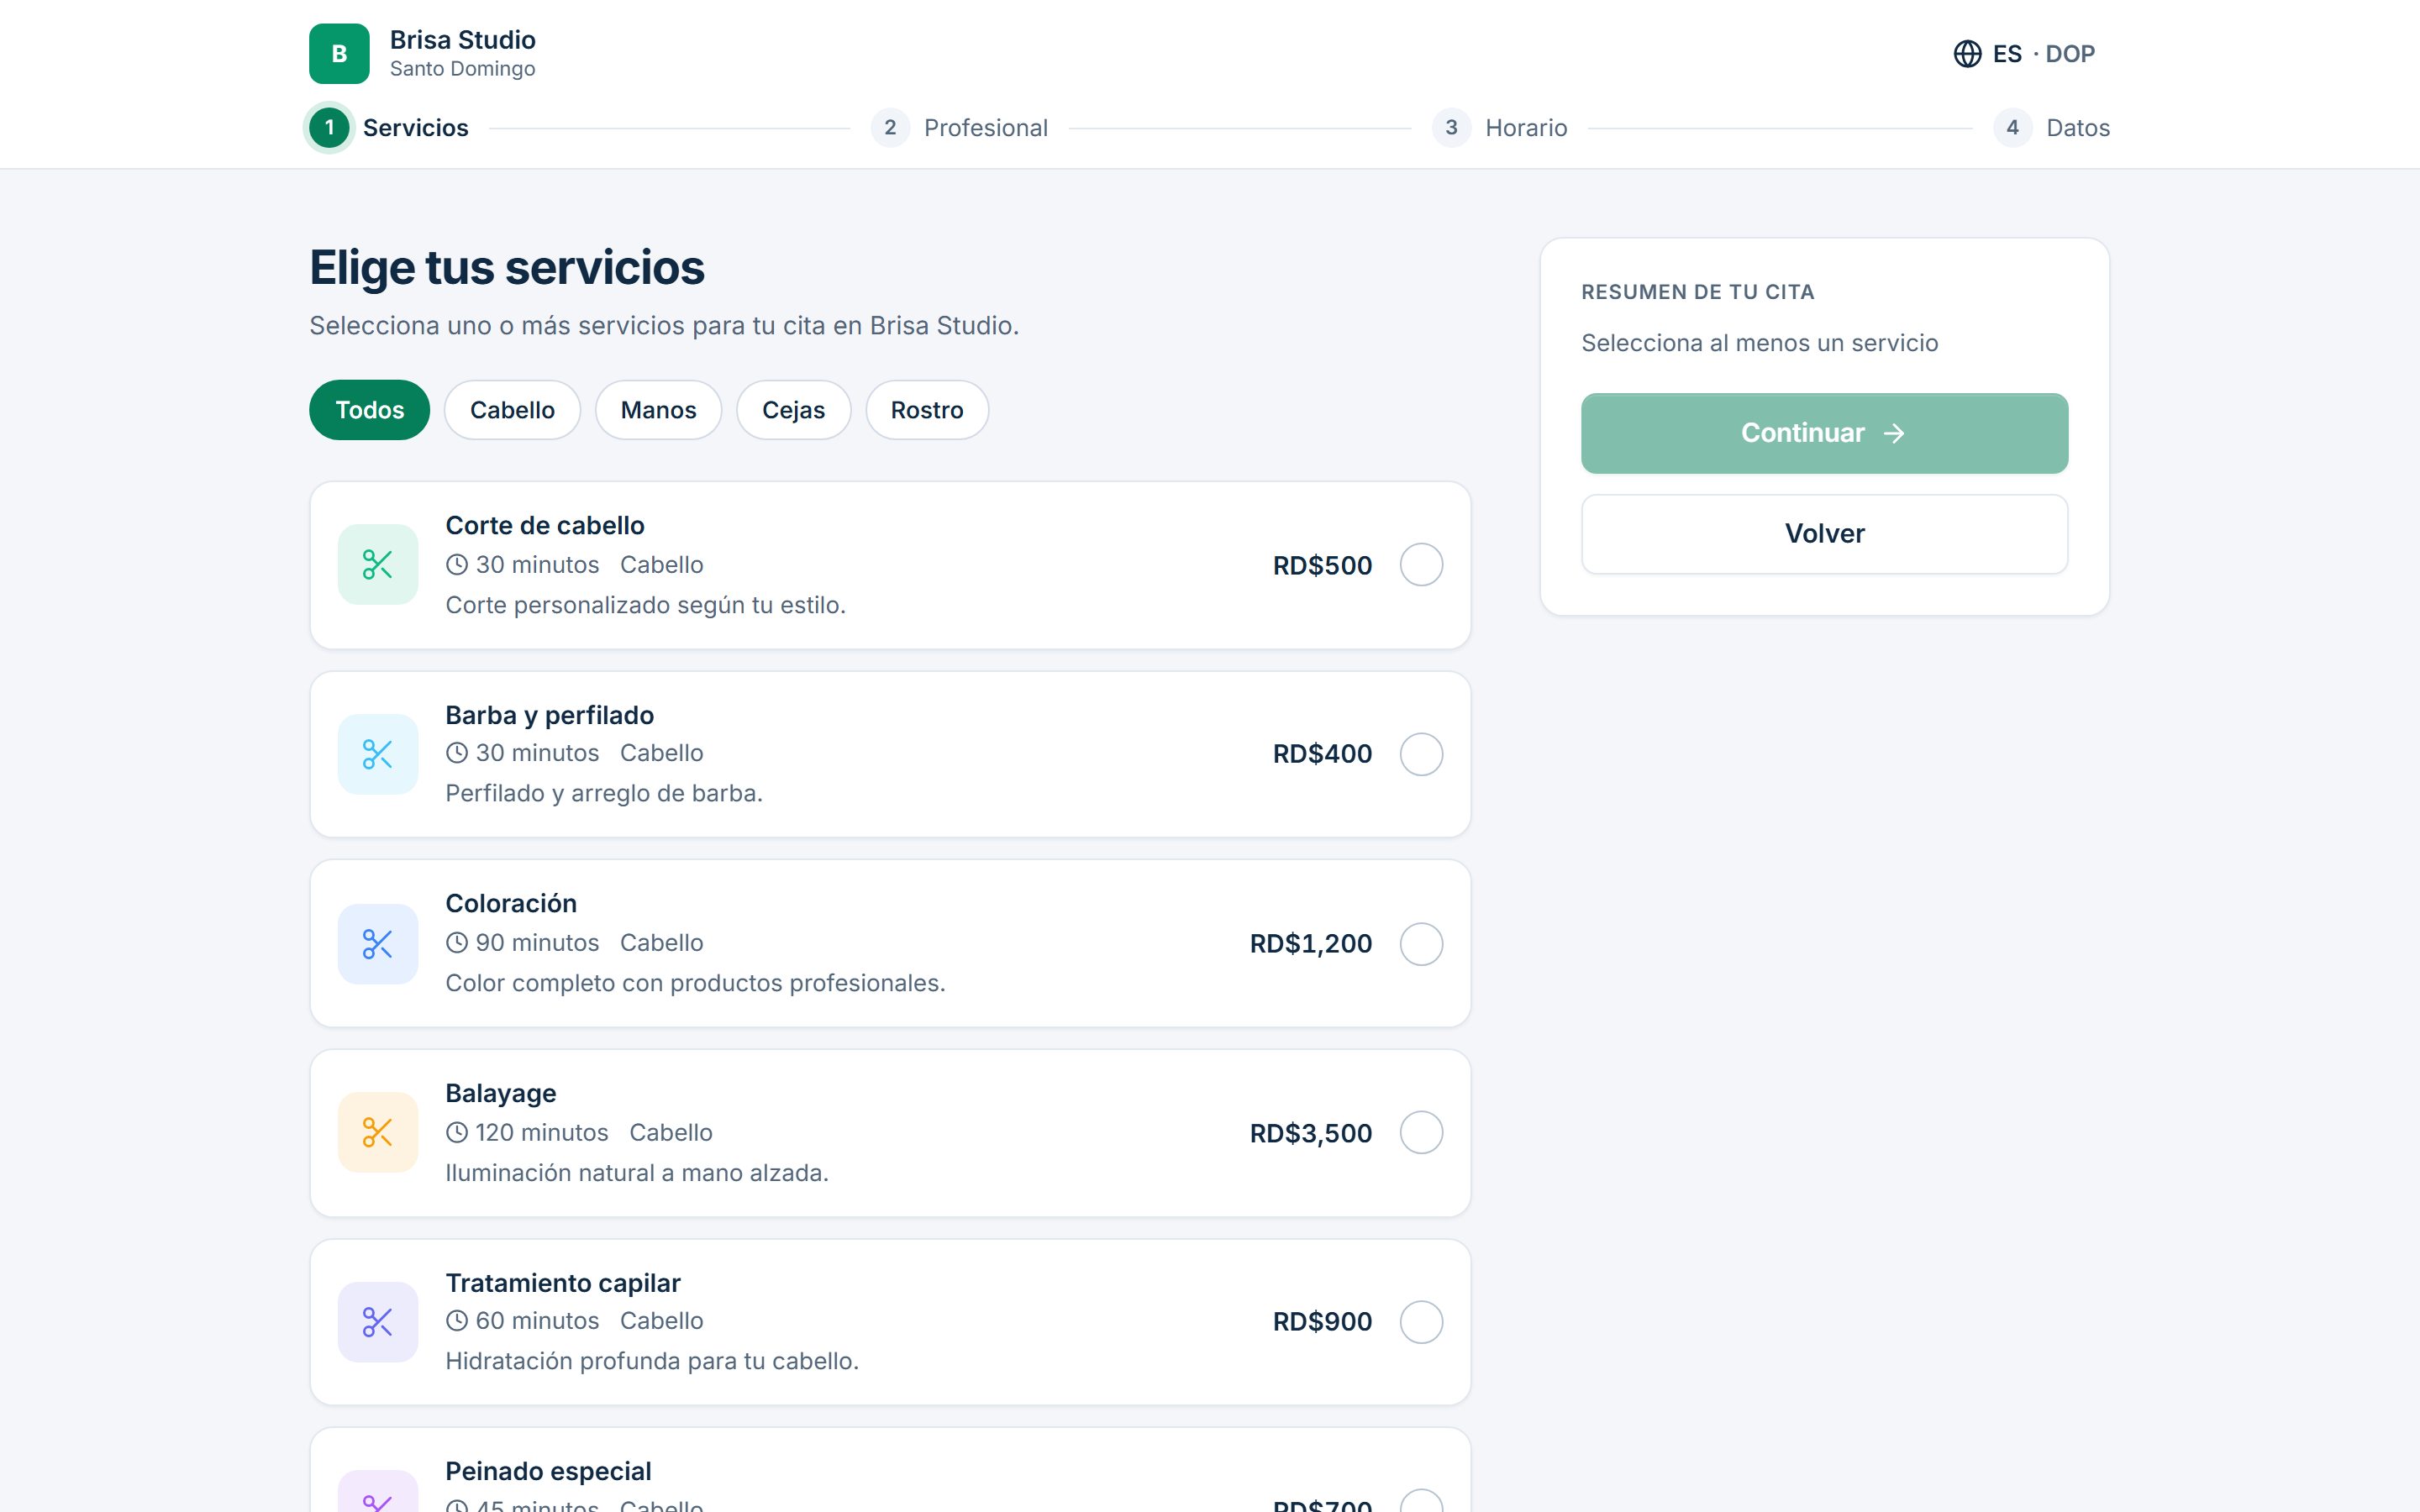Click text 'Selecciona al menos un servicio'
This screenshot has width=2420, height=1512.
[1759, 343]
